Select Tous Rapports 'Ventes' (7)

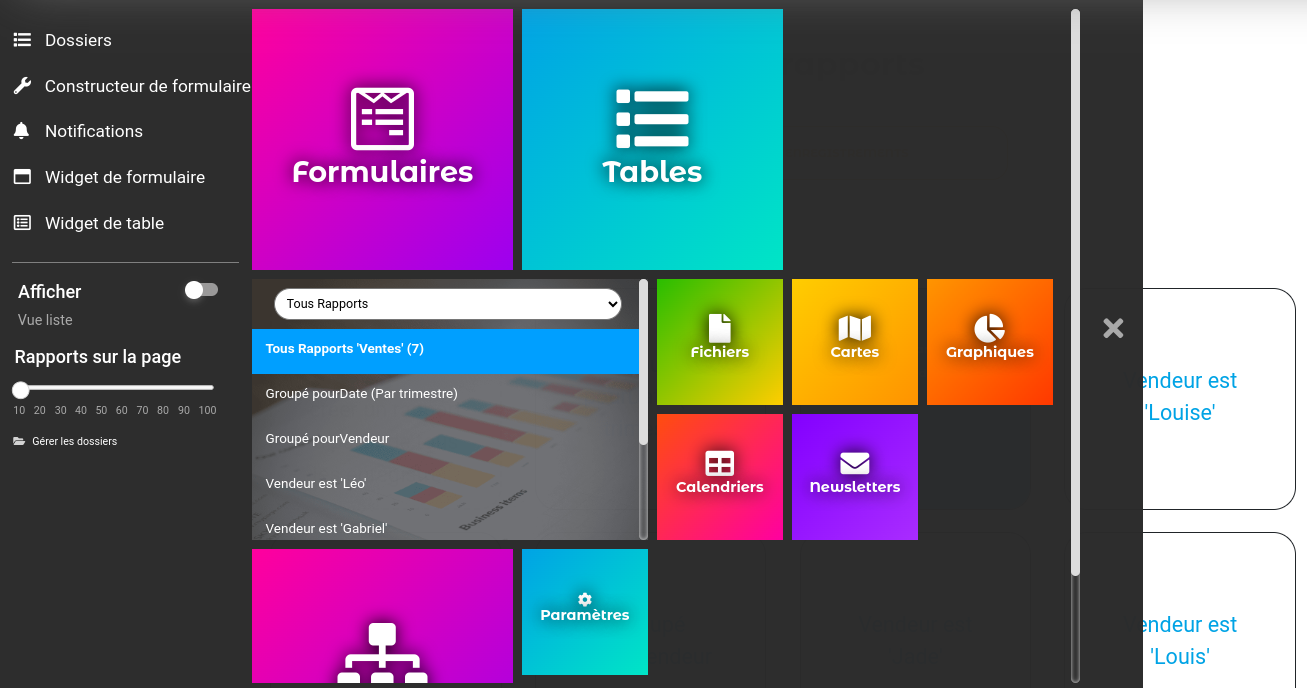(445, 350)
